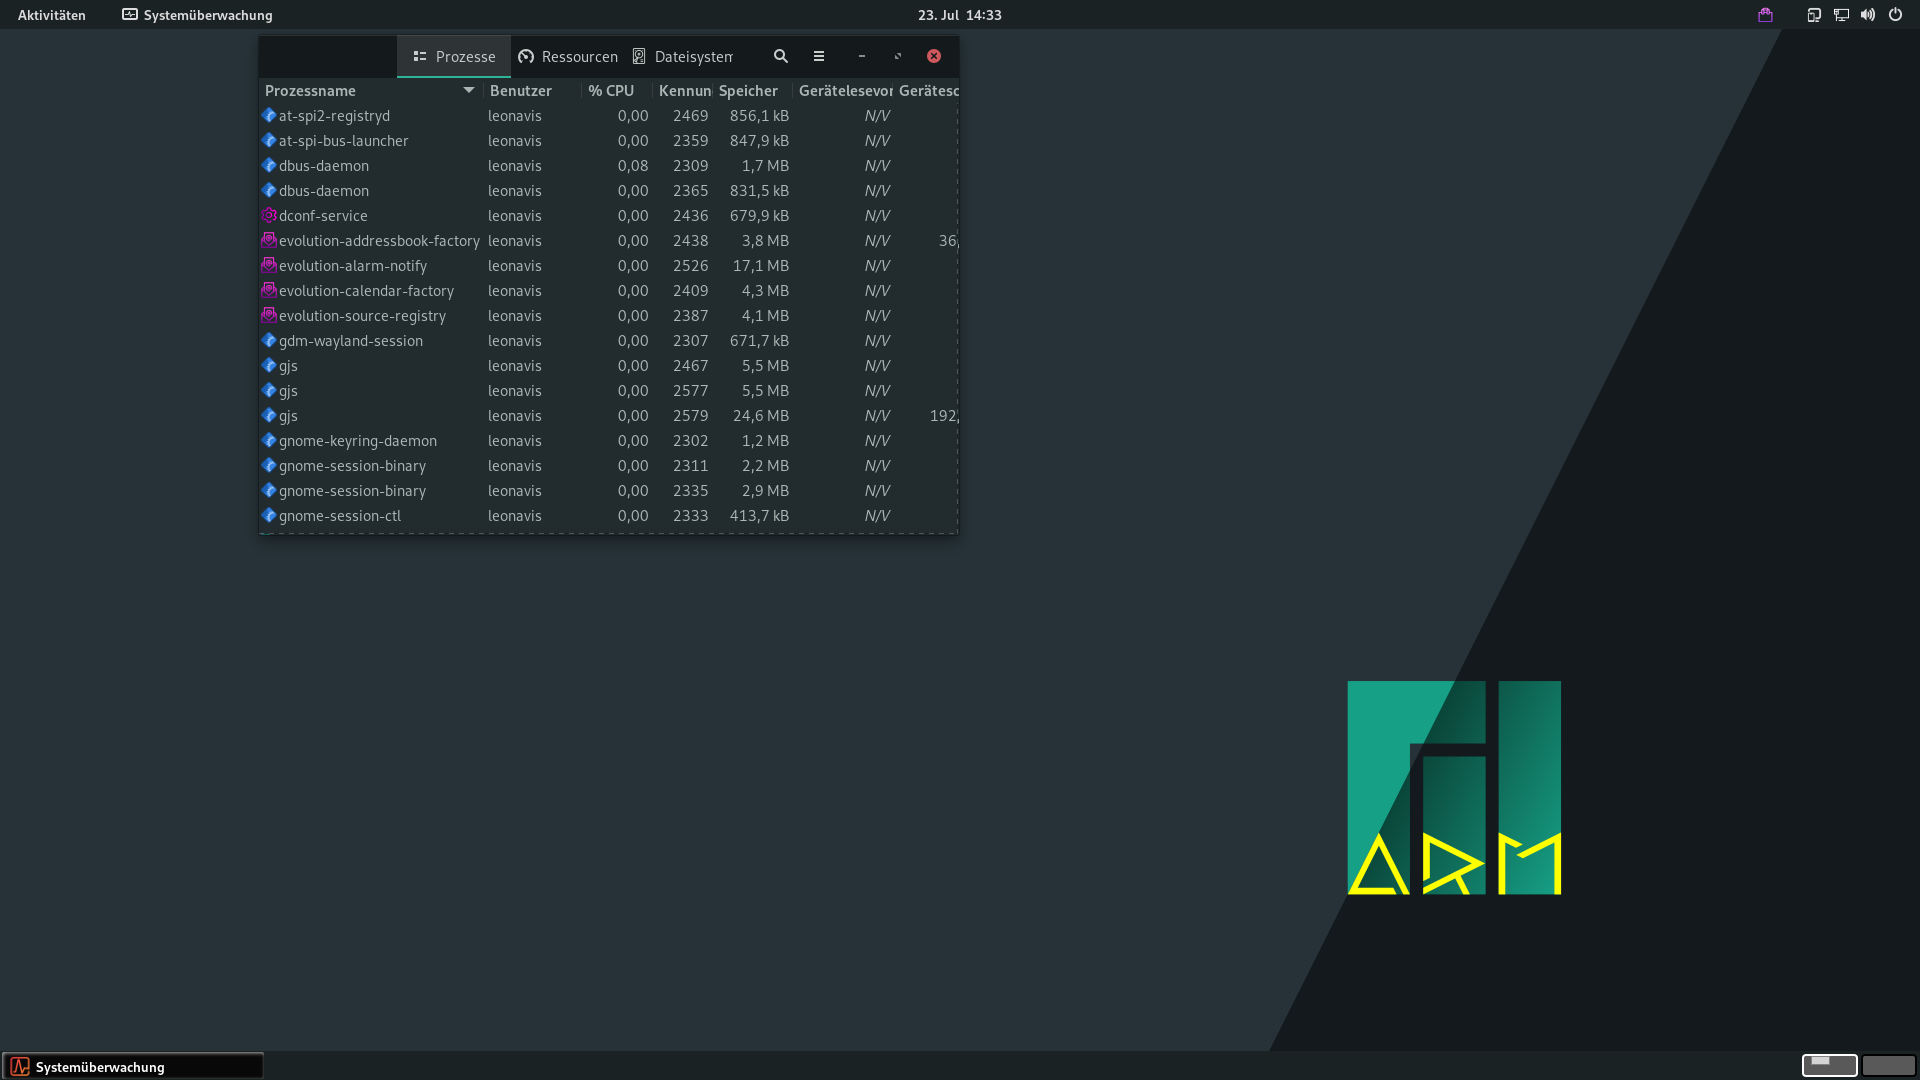This screenshot has height=1080, width=1920.
Task: Open the hamburger menu in System Monitor
Action: pos(819,56)
